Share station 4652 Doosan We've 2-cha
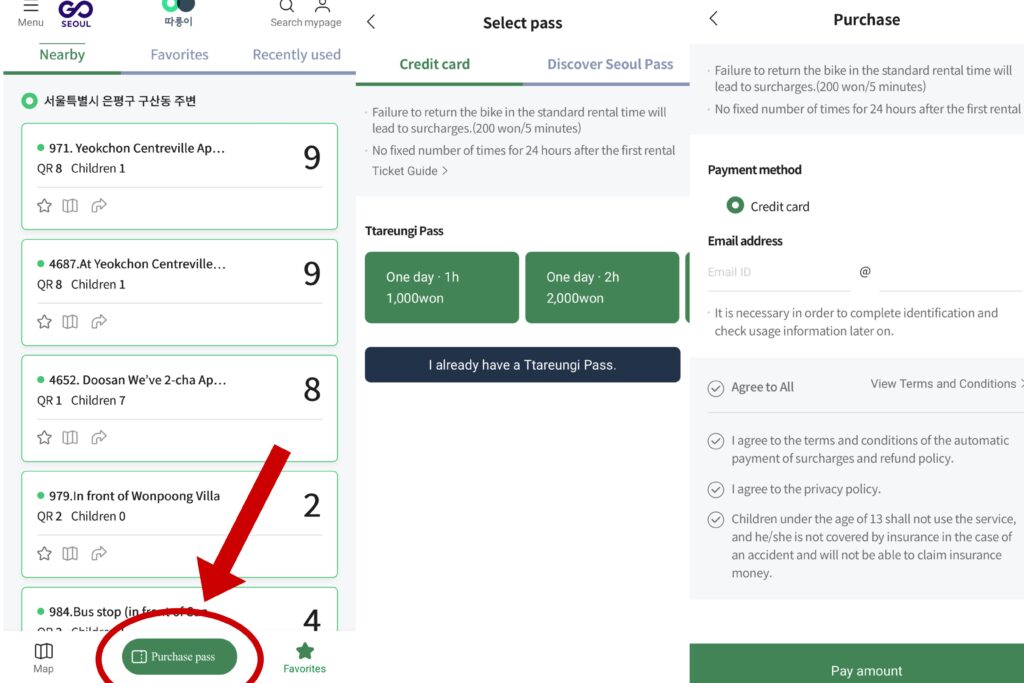The width and height of the screenshot is (1024, 683). (x=99, y=437)
